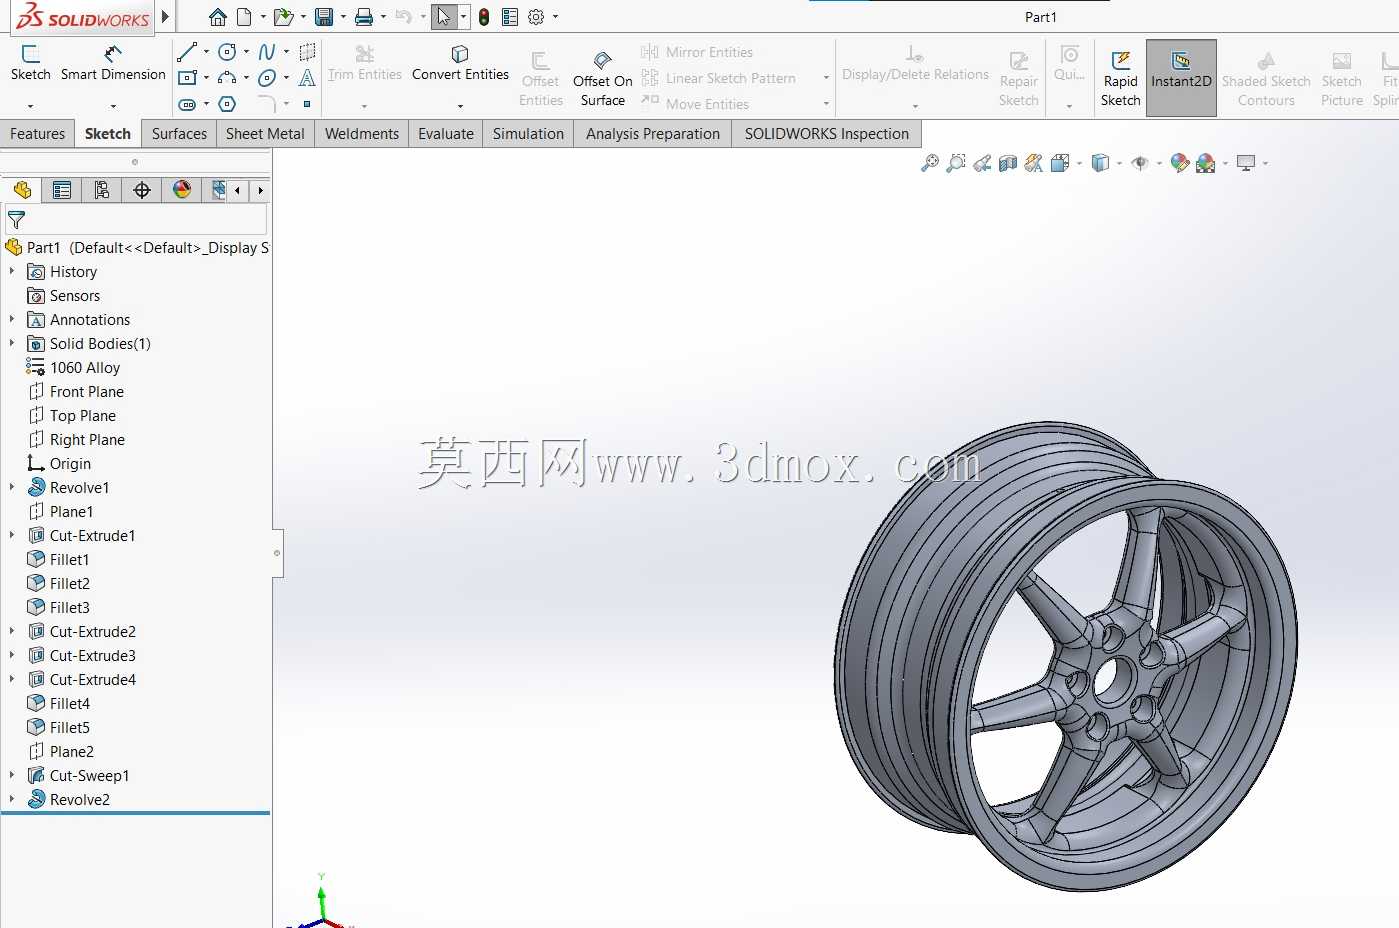Click the Sketch button
The height and width of the screenshot is (928, 1399).
pos(31,63)
